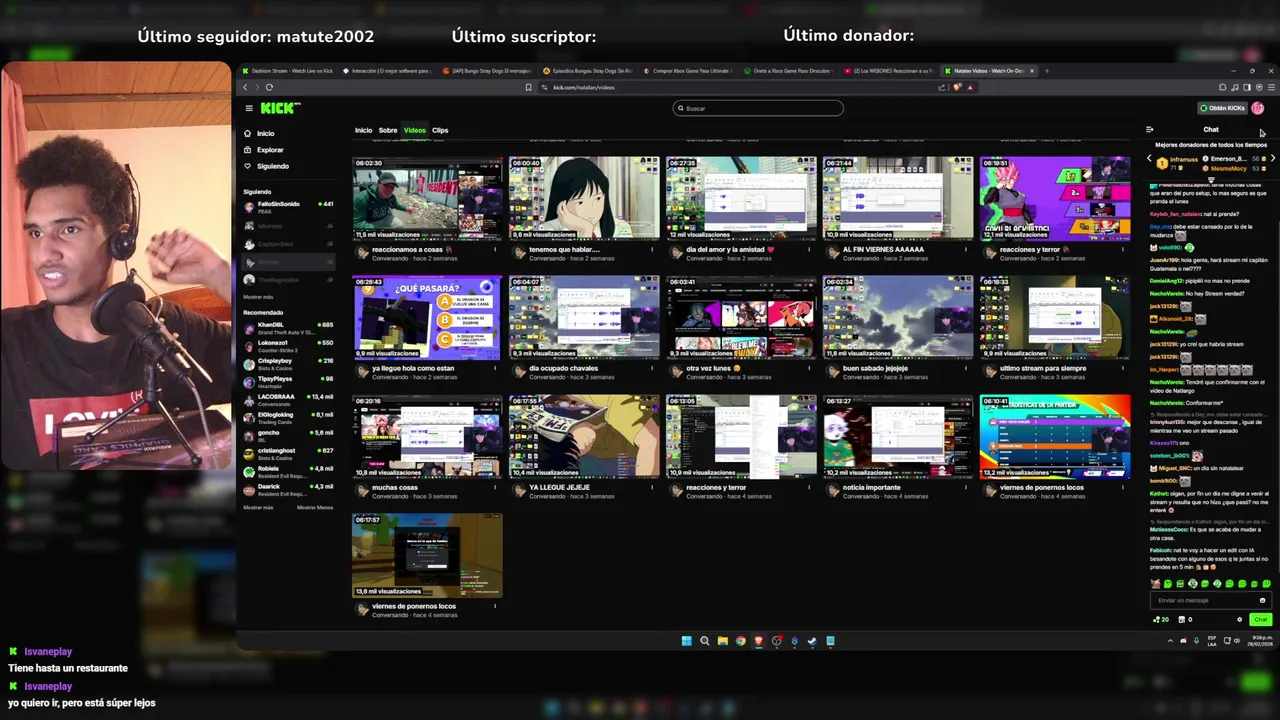Open 'AL FIN VIERNES AAAAAA' video thumbnail
The width and height of the screenshot is (1280, 720).
(x=898, y=198)
